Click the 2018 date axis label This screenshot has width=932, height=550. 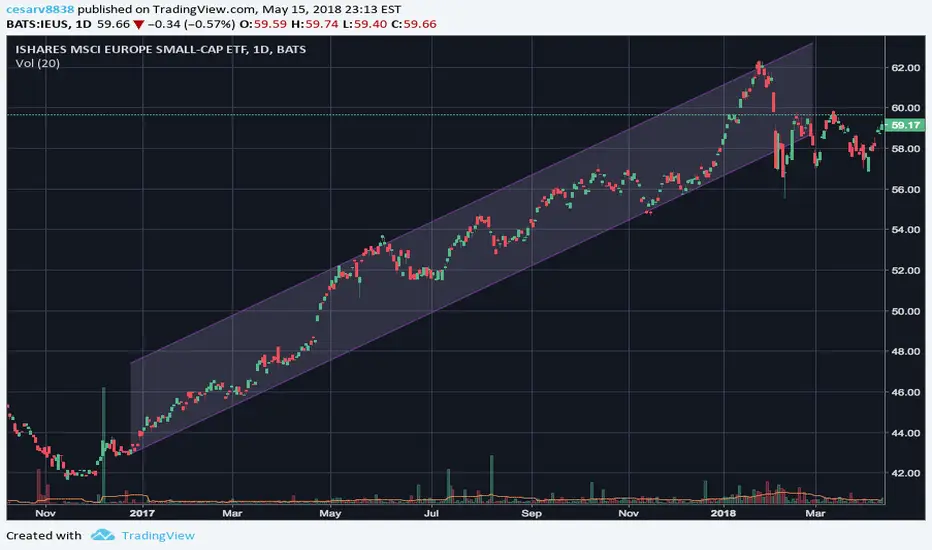pyautogui.click(x=723, y=513)
